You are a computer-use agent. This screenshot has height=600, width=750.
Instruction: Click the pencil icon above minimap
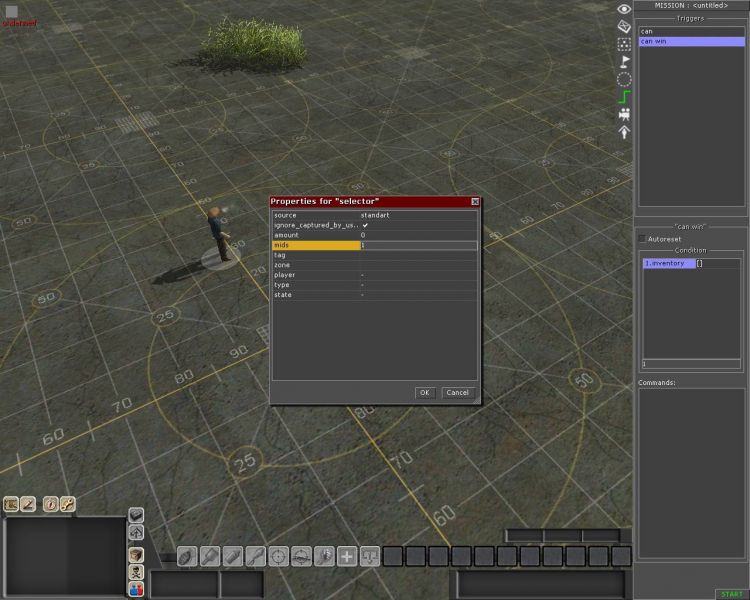coord(28,504)
